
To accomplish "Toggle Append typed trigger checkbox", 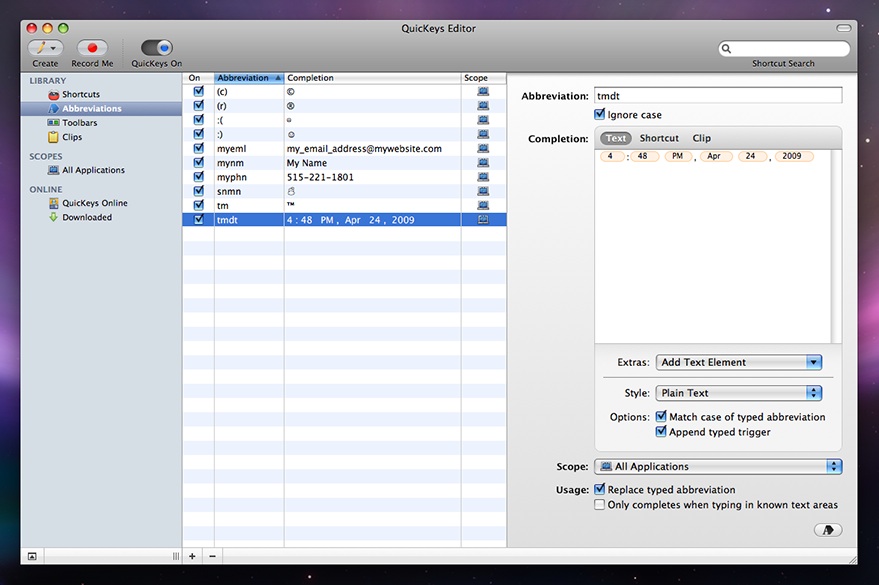I will 661,431.
